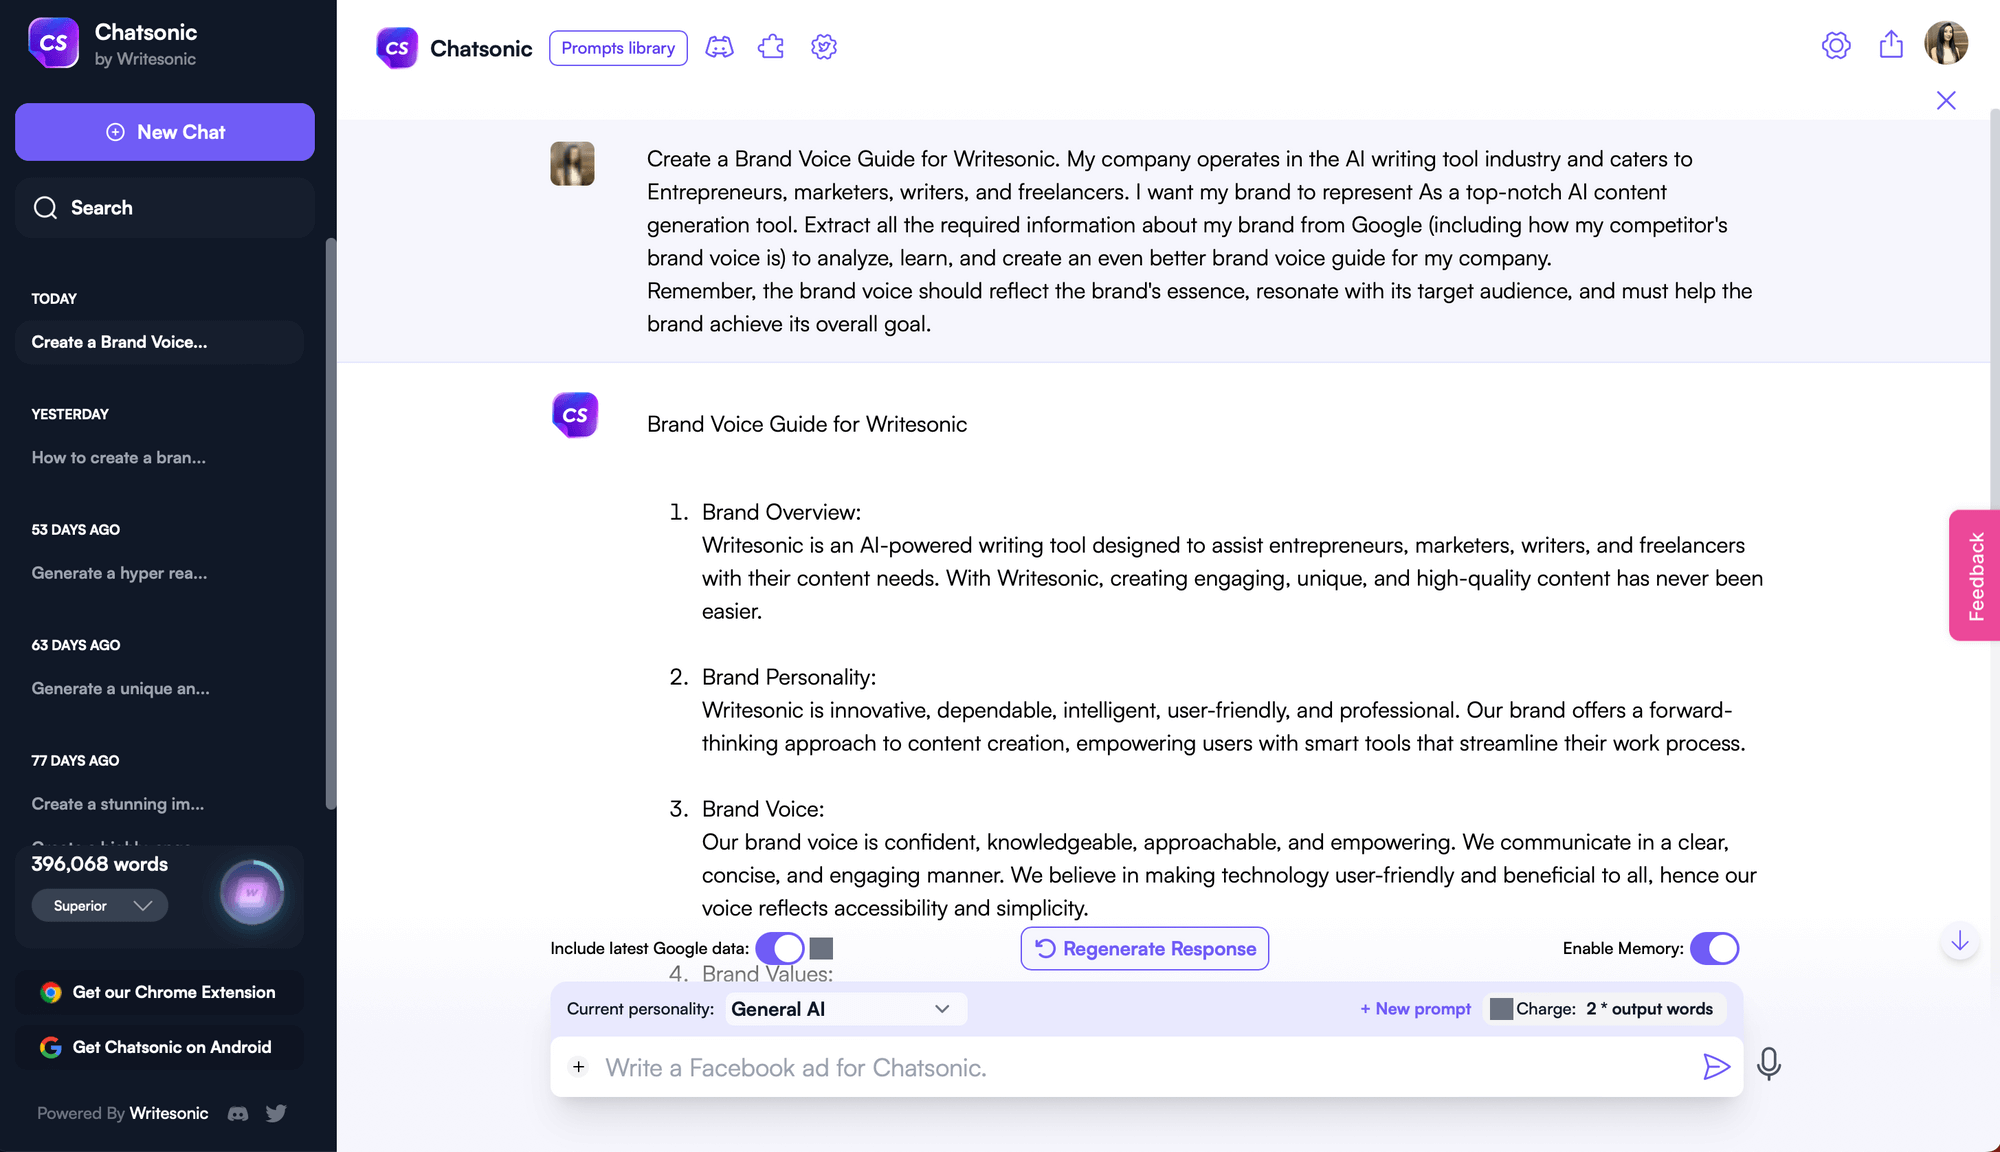Disable the Enable Memory toggle

click(1714, 948)
